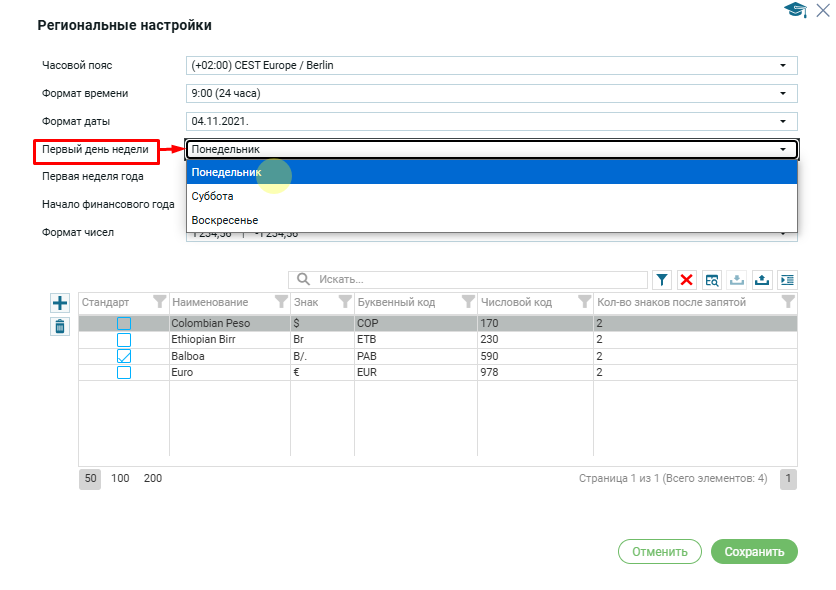Click the rightmost column settings toolbar icon

click(x=787, y=280)
